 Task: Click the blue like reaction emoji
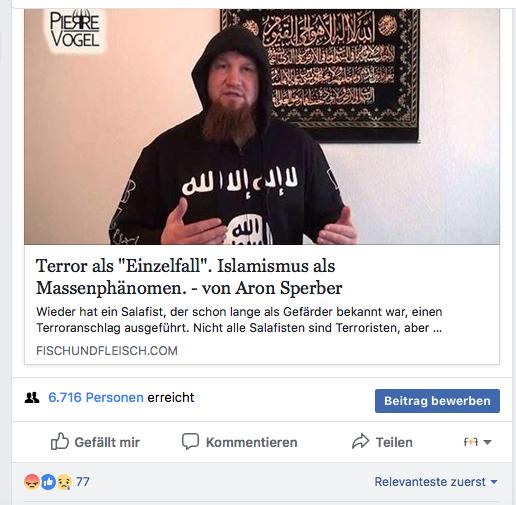[48, 482]
